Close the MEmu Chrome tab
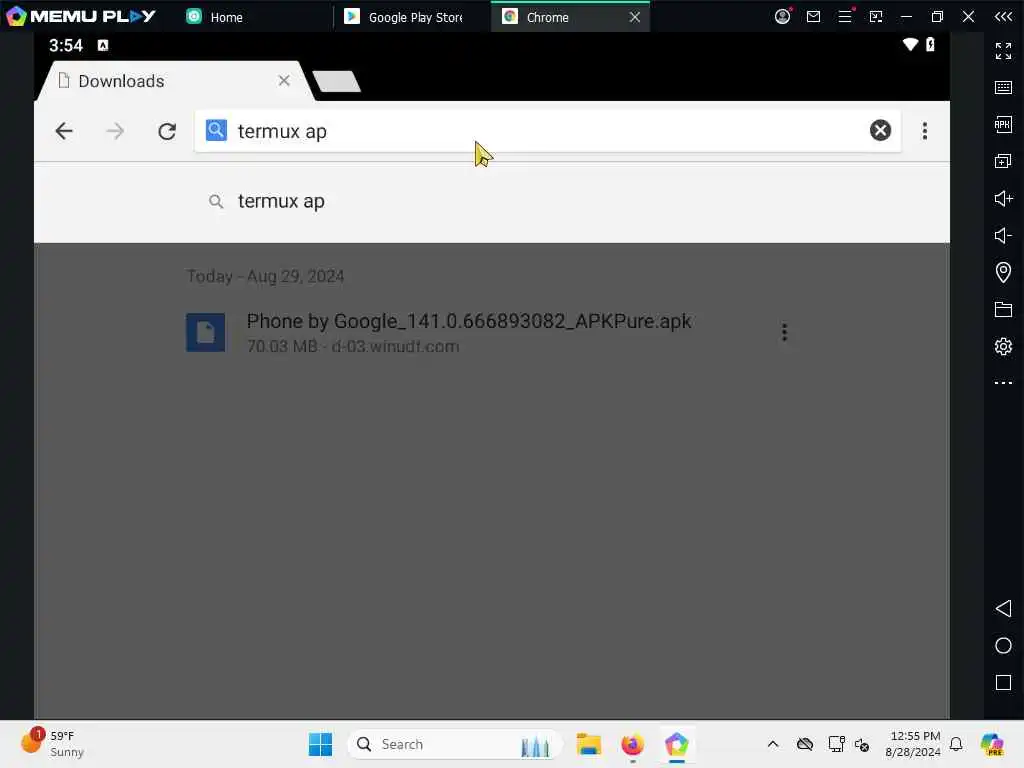The width and height of the screenshot is (1024, 768). [635, 18]
